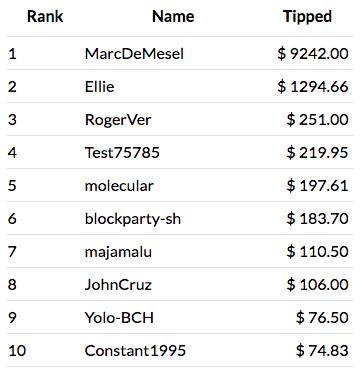Select the $ 1294.66 tipped amount
The width and height of the screenshot is (362, 371).
(x=313, y=86)
